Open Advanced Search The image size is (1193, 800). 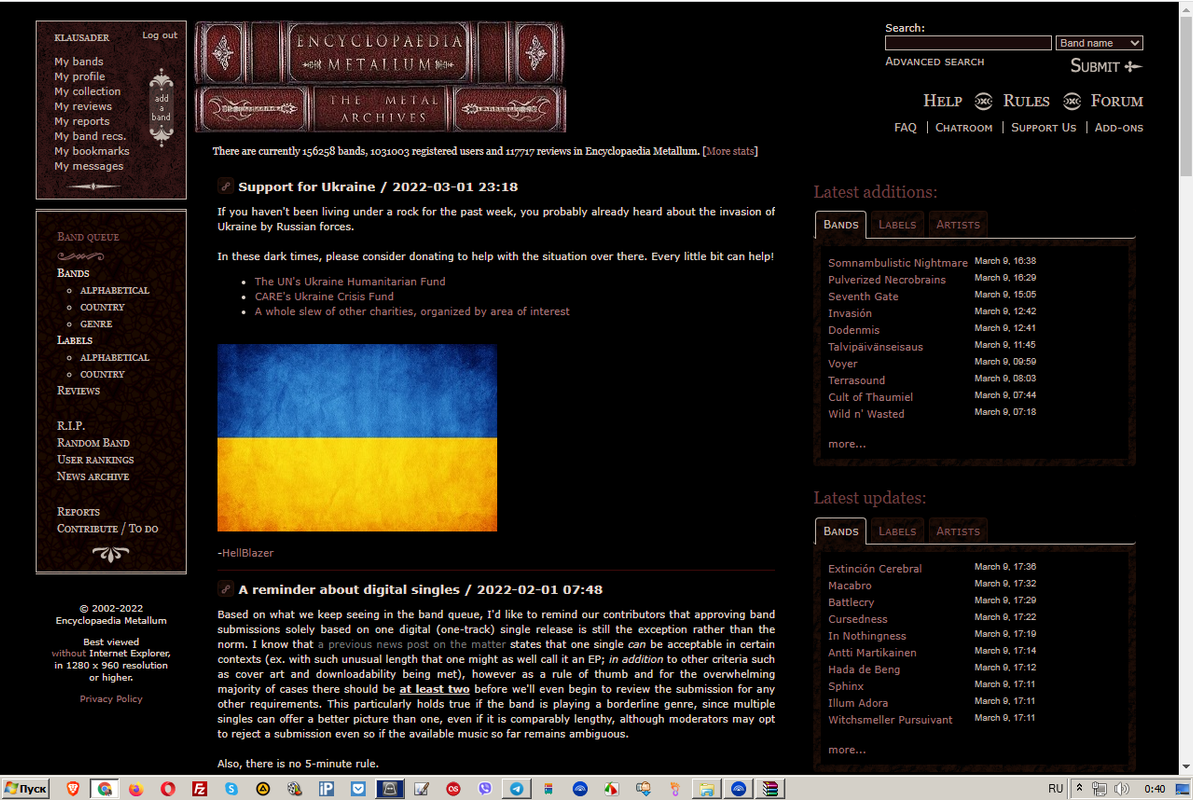[934, 62]
